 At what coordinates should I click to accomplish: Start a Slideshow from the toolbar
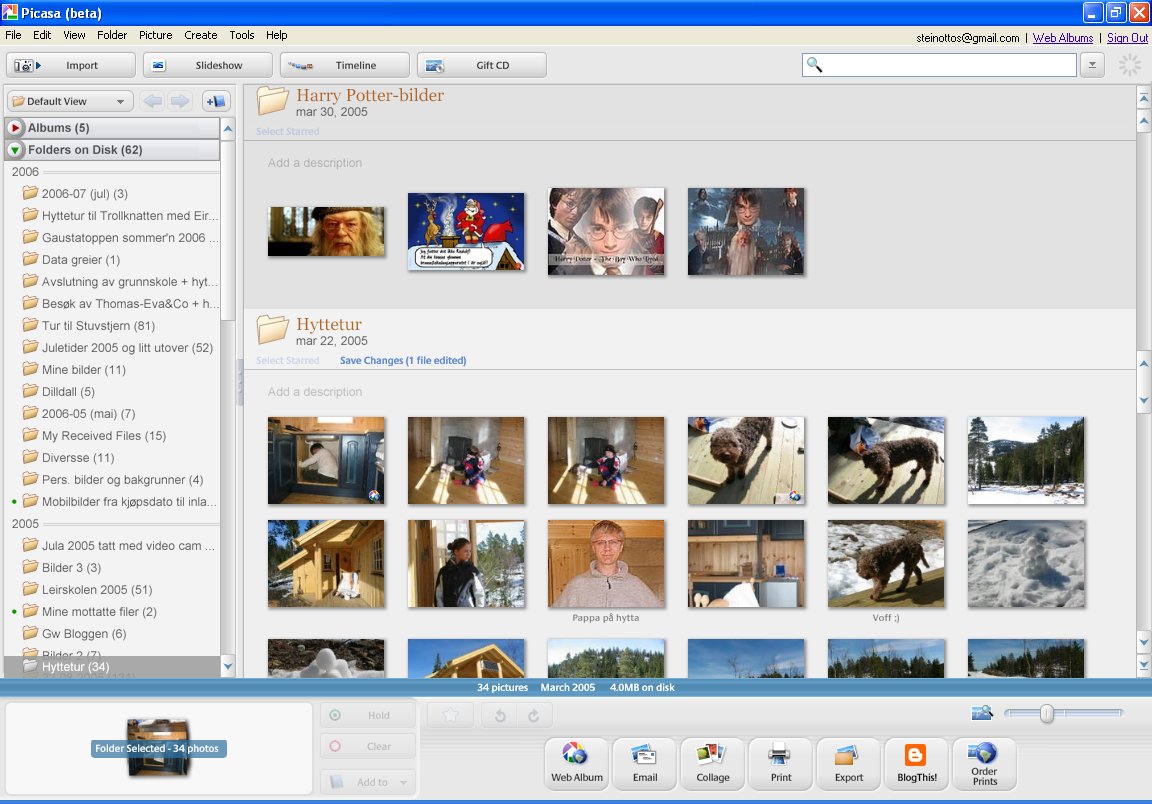tap(207, 65)
